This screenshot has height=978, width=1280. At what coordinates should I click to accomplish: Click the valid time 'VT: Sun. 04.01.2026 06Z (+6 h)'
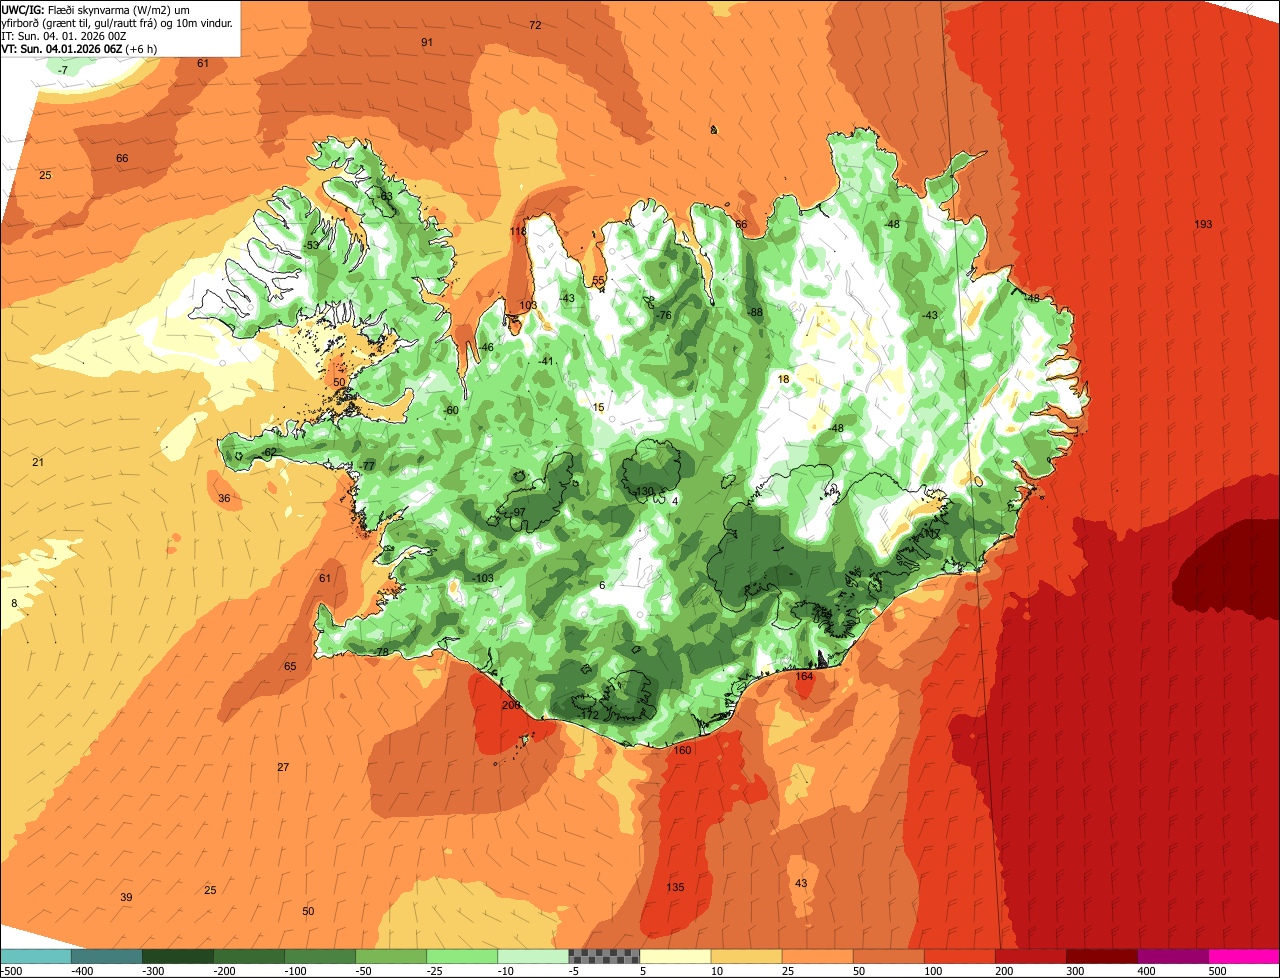(79, 49)
